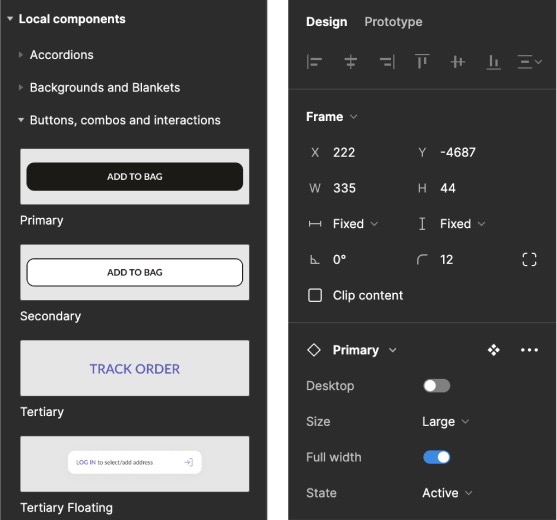Open the three-dot component options menu
Image resolution: width=557 pixels, height=520 pixels.
(x=529, y=350)
